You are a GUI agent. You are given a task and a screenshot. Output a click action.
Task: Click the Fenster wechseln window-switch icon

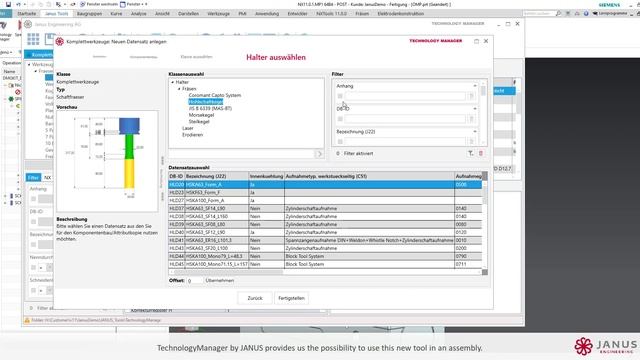pyautogui.click(x=82, y=4)
